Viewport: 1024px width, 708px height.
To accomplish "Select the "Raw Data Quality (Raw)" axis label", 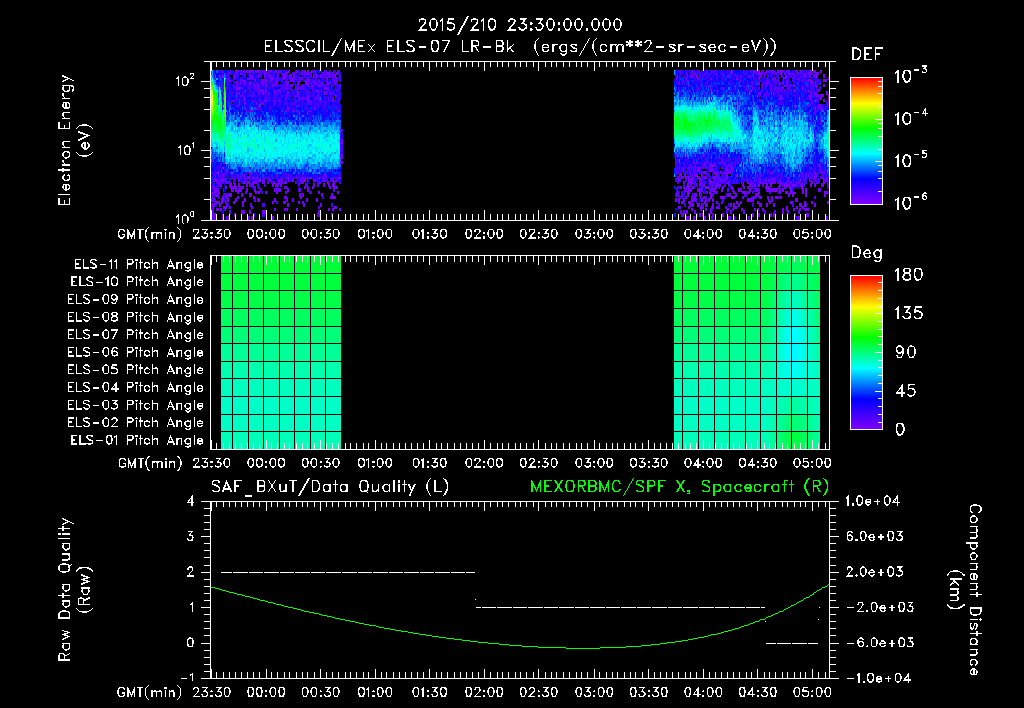I will point(74,590).
